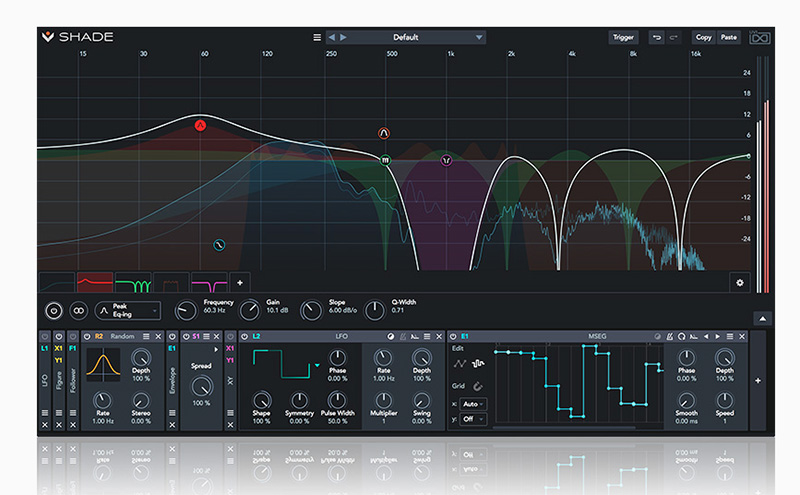Screen dimensions: 800x495
Task: Click the Q-Width knob
Action: coord(374,311)
